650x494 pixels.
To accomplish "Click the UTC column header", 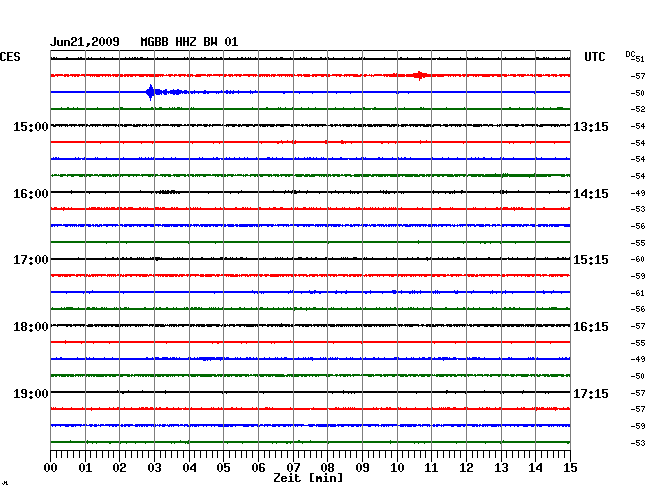I will tap(594, 56).
